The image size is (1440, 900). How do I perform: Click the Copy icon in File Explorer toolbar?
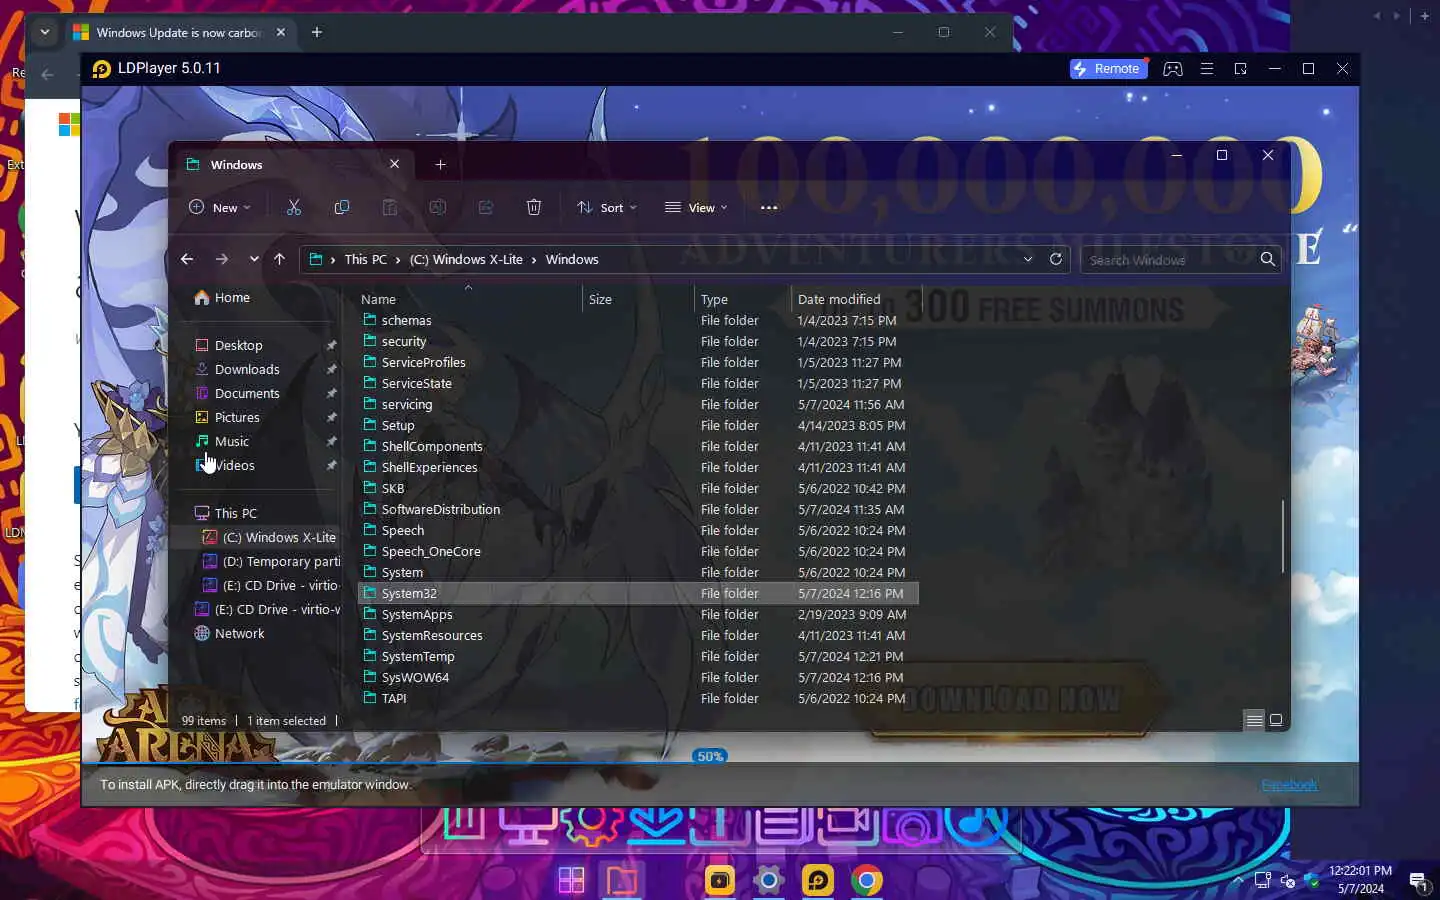click(342, 207)
